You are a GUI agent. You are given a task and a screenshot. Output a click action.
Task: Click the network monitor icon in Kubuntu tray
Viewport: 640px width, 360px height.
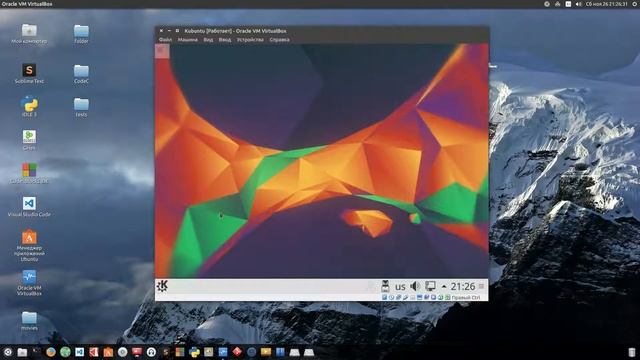coord(430,286)
